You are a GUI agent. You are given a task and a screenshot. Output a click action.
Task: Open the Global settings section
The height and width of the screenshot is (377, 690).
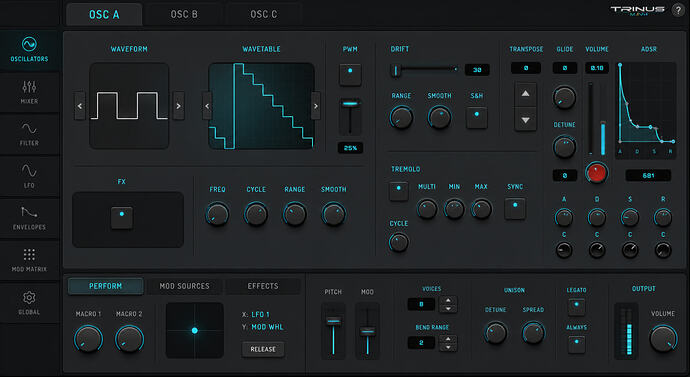pyautogui.click(x=29, y=303)
